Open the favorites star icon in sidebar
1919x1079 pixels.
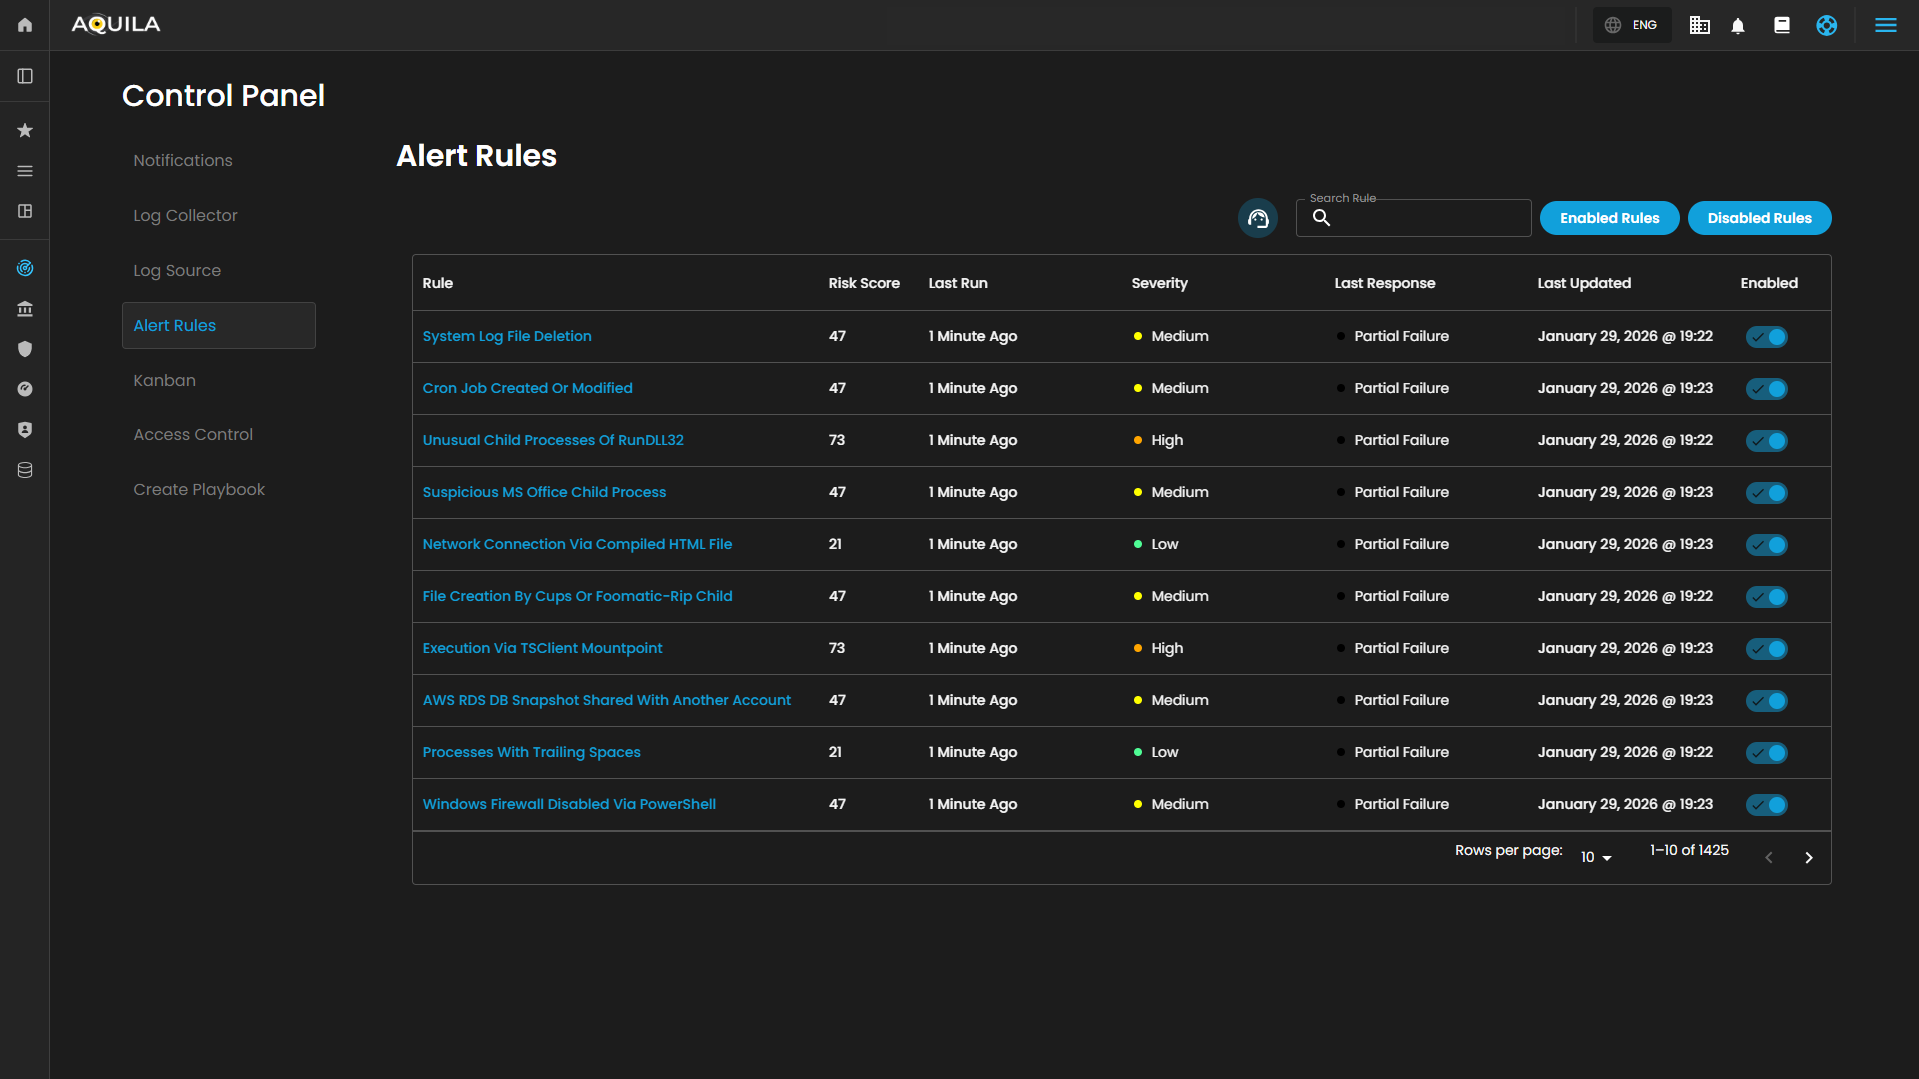click(25, 130)
